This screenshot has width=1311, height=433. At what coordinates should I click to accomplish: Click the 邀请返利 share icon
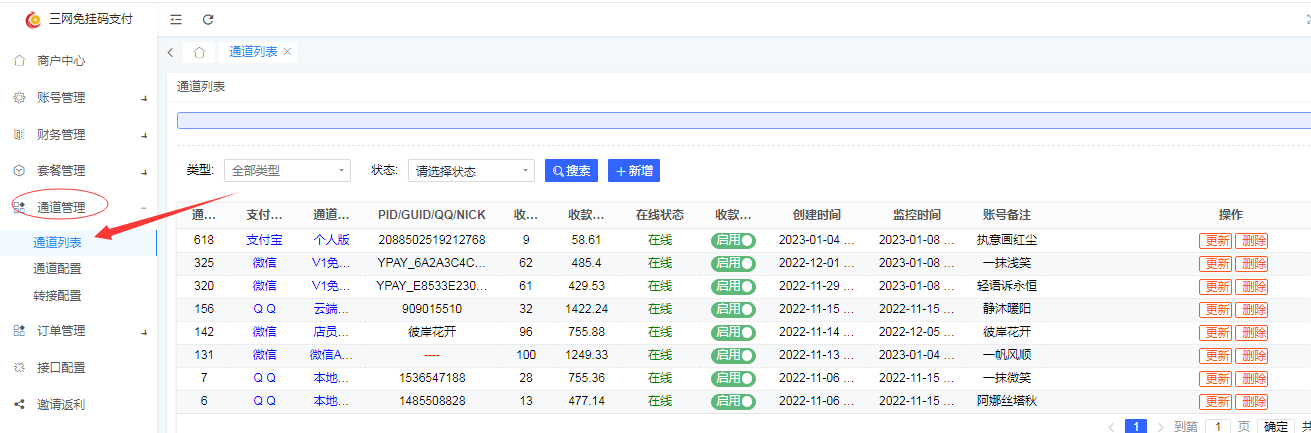(19, 405)
